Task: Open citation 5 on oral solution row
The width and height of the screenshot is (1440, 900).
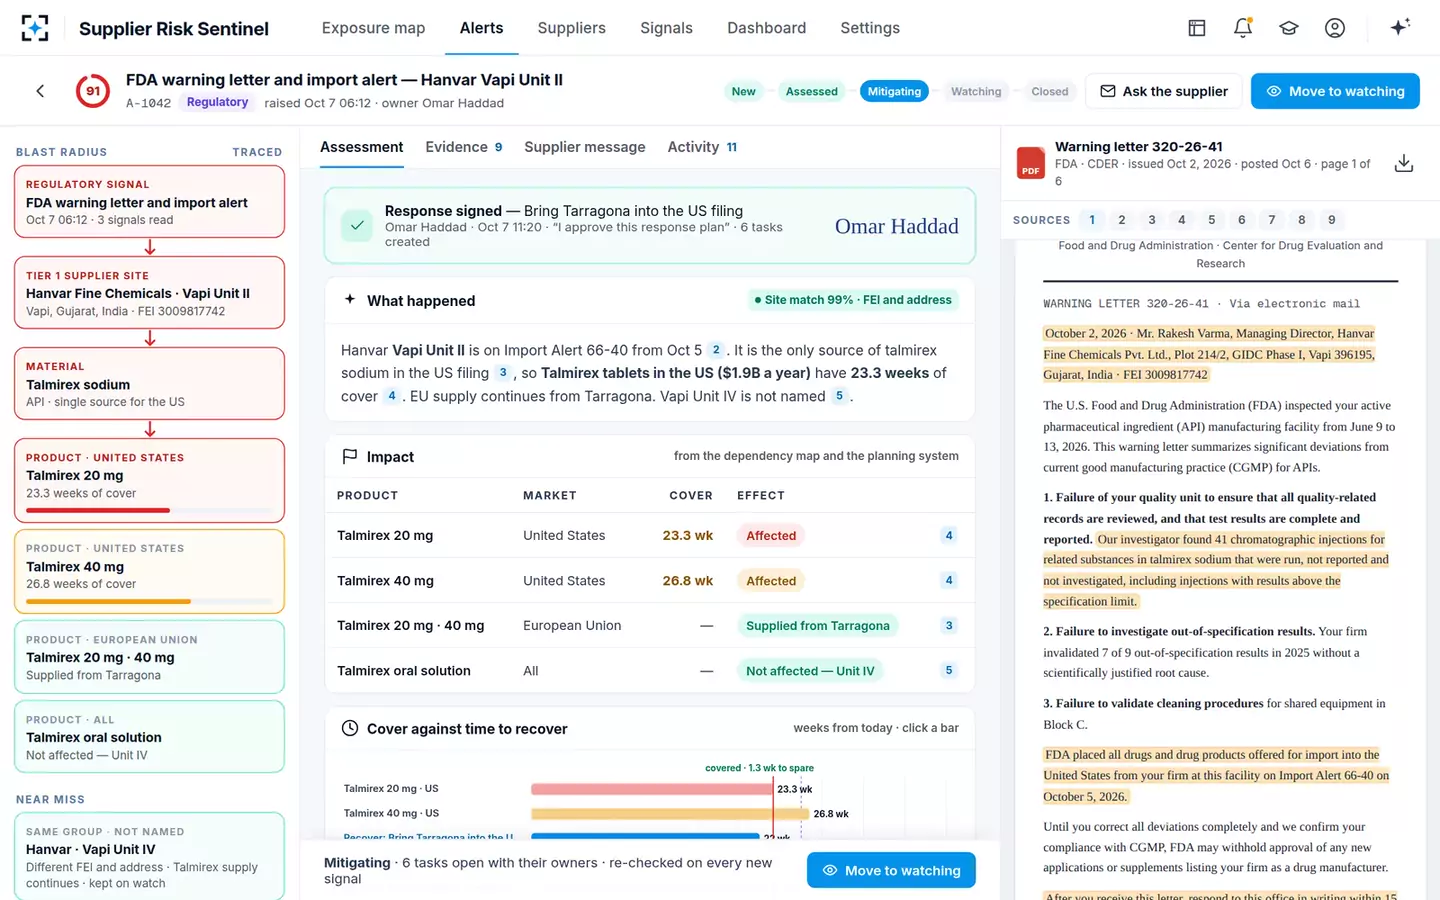Action: click(x=949, y=670)
